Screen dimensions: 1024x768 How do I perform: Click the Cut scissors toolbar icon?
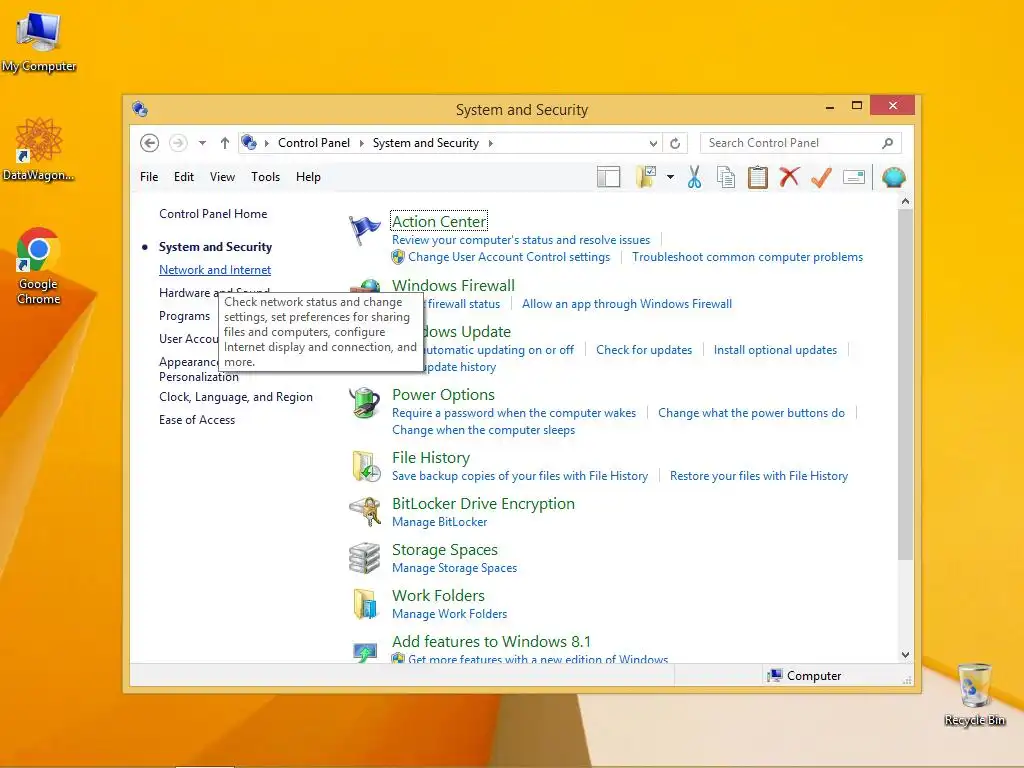tap(694, 177)
